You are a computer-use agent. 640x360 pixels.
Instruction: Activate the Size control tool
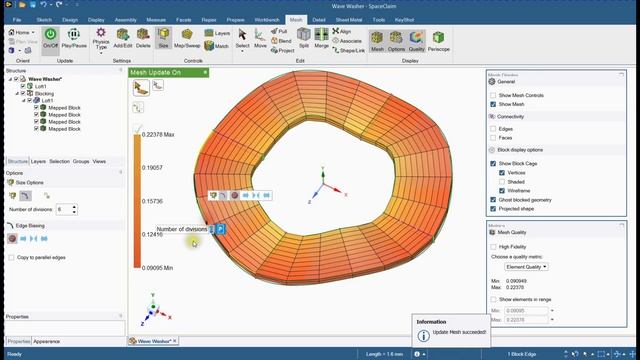tap(163, 38)
